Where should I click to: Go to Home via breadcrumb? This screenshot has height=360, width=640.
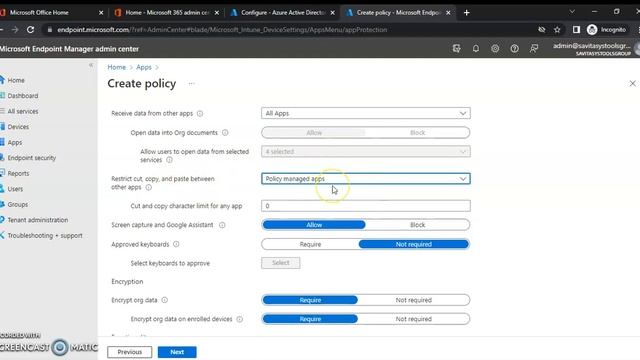point(117,67)
